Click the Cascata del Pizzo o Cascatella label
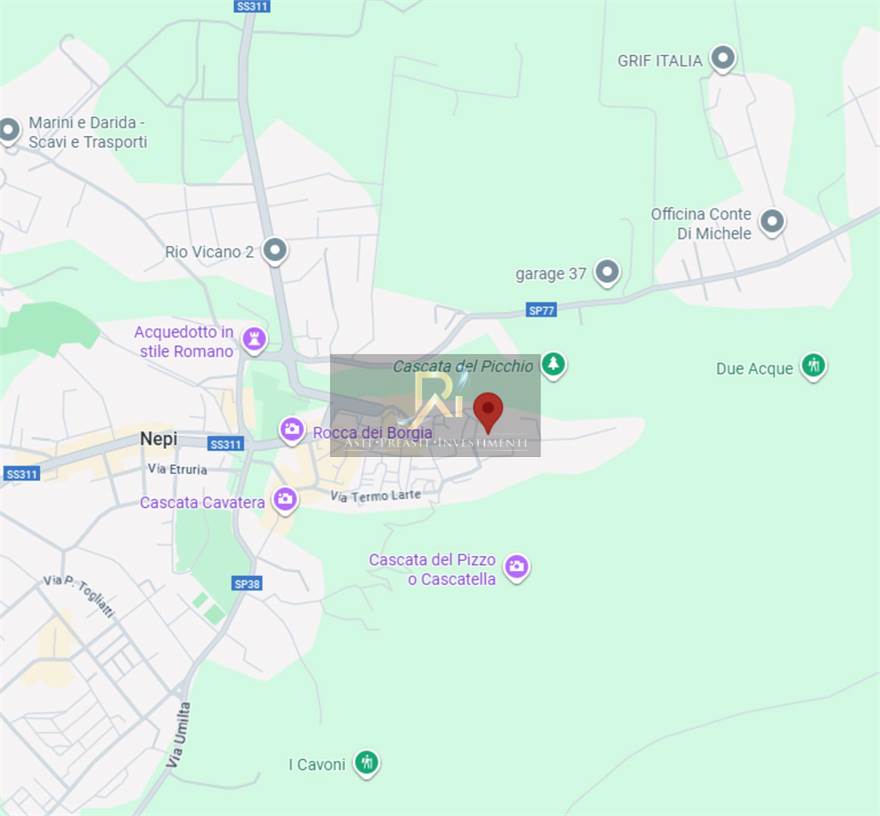Image resolution: width=880 pixels, height=816 pixels. tap(432, 569)
